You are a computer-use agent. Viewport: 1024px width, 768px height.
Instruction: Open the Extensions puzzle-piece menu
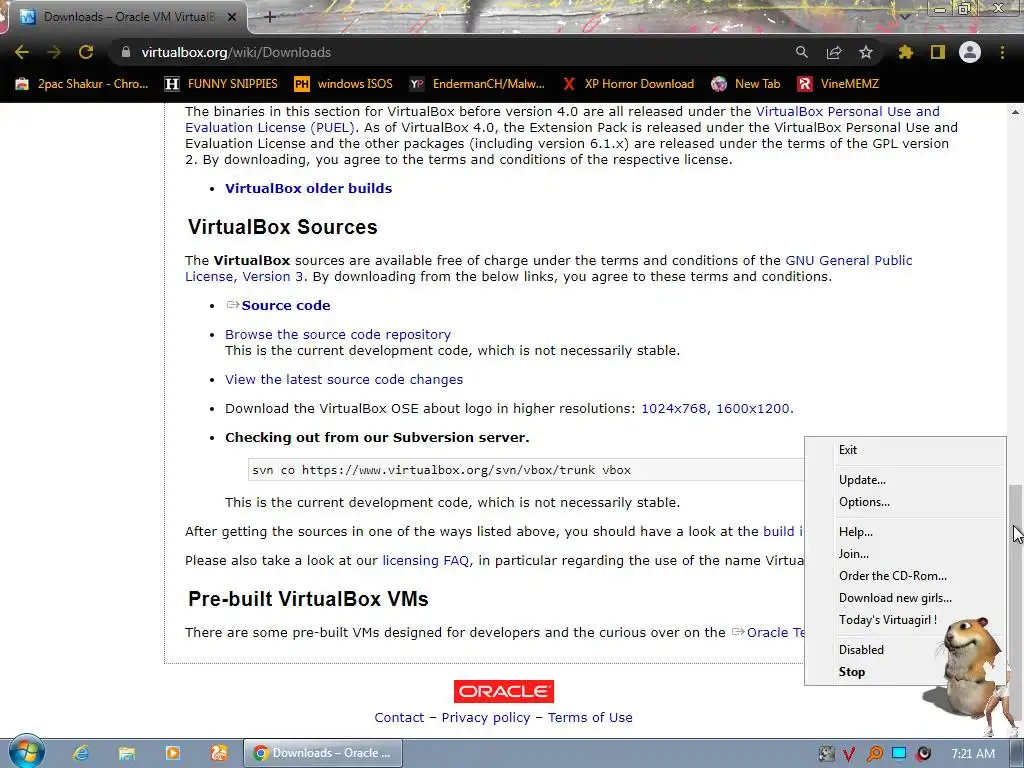tap(906, 52)
